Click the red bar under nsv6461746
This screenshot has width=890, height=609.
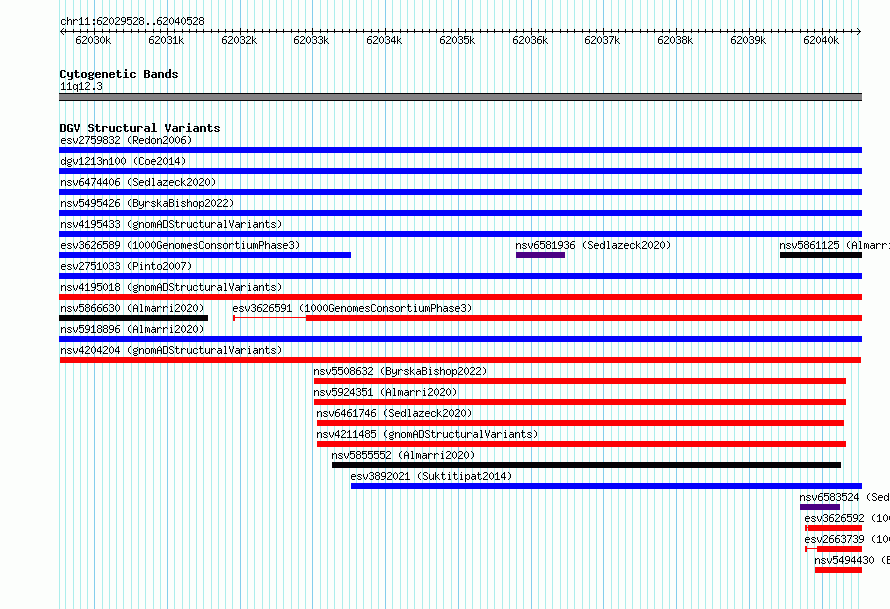[580, 423]
